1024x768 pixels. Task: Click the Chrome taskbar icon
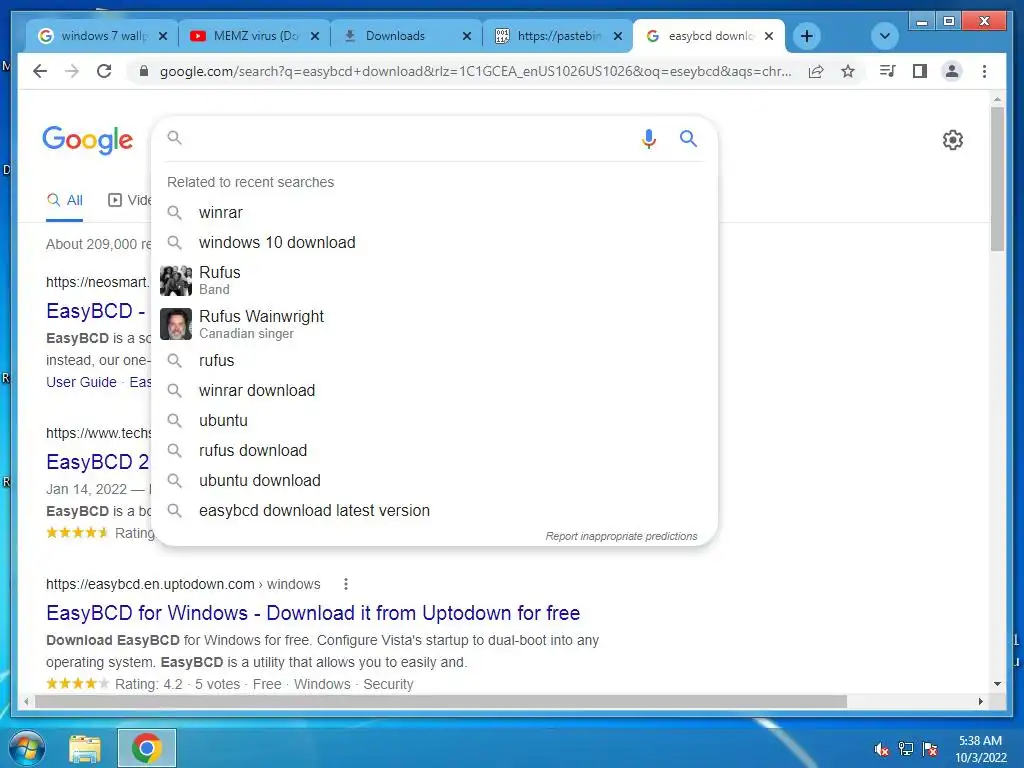pos(146,748)
